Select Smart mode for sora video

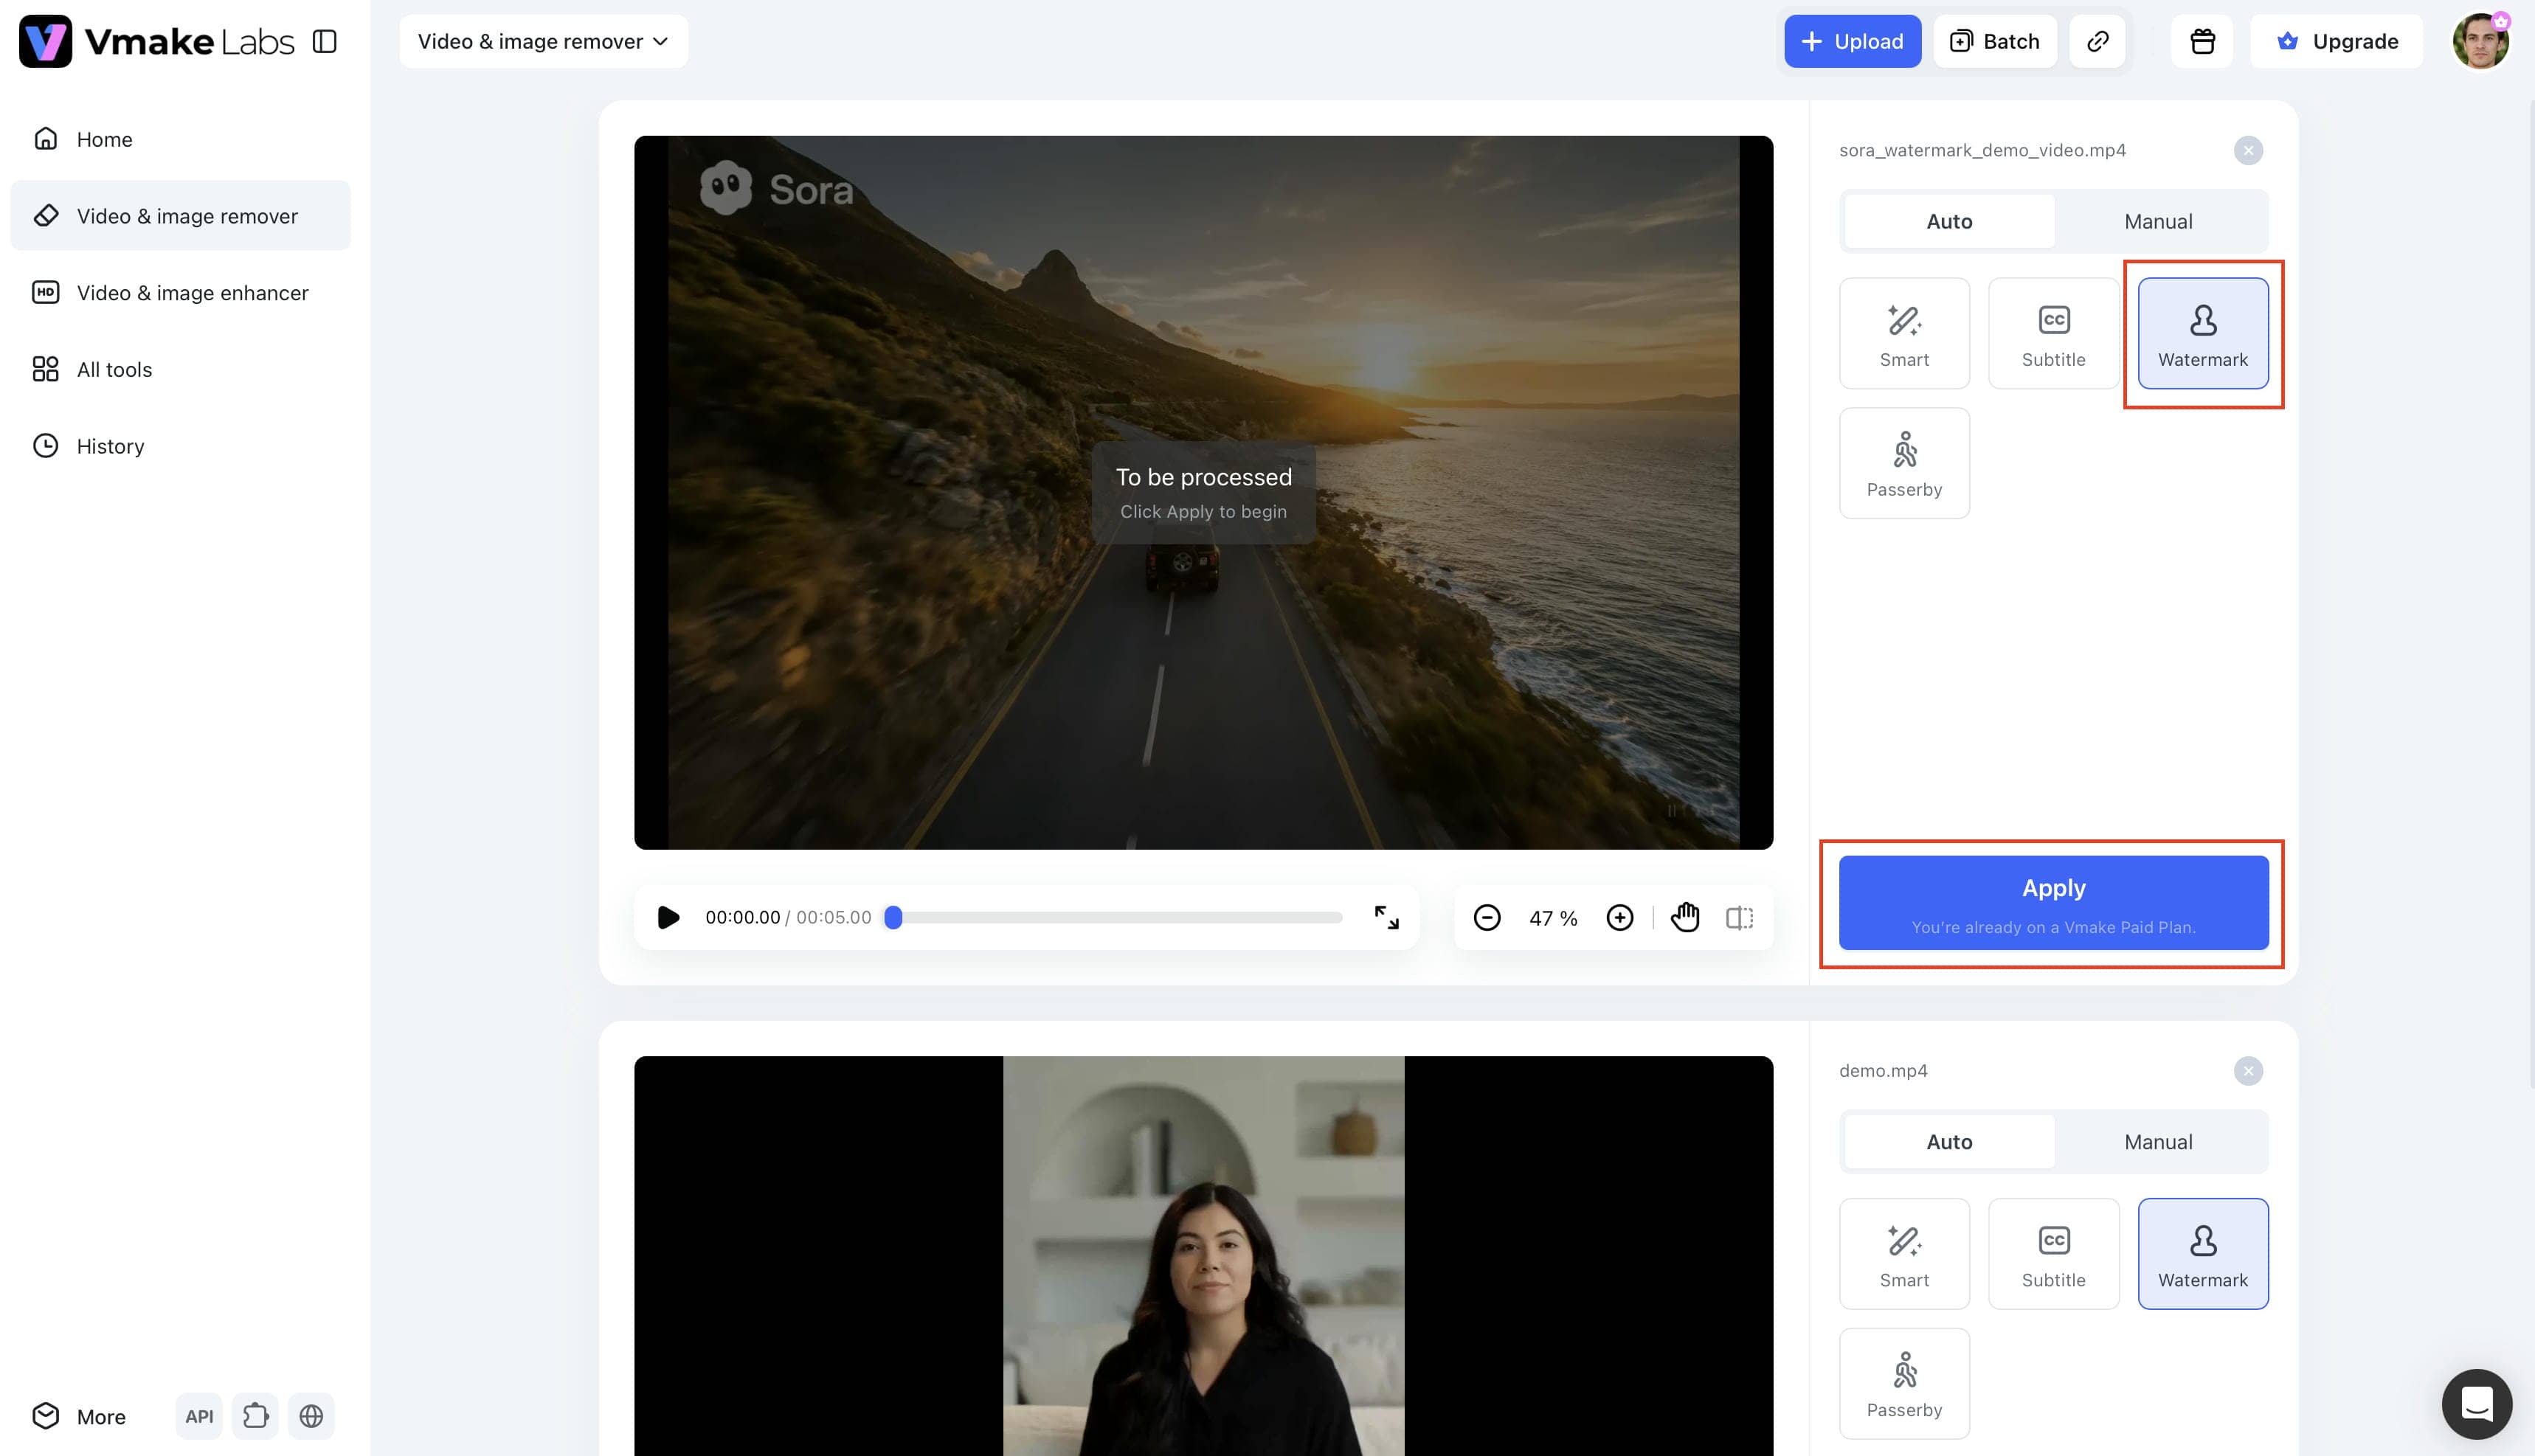(1904, 333)
